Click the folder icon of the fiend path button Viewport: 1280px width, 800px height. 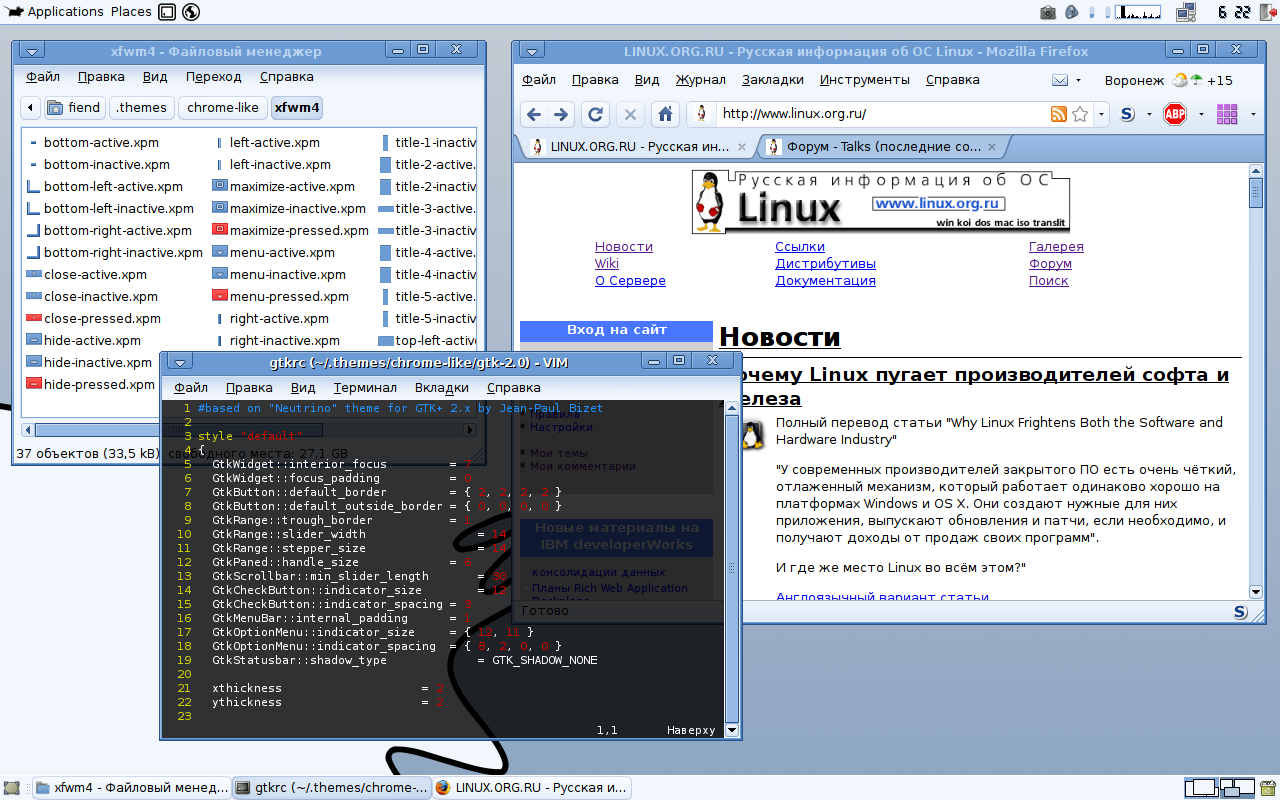(55, 108)
